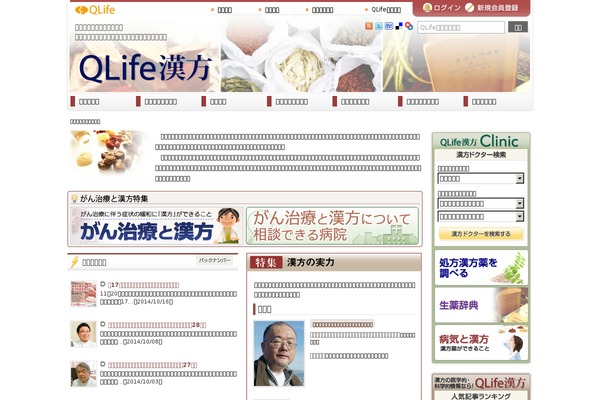This screenshot has height=400, width=600.
Task: Open the がん治療と漢方 feature banner
Action: click(157, 226)
